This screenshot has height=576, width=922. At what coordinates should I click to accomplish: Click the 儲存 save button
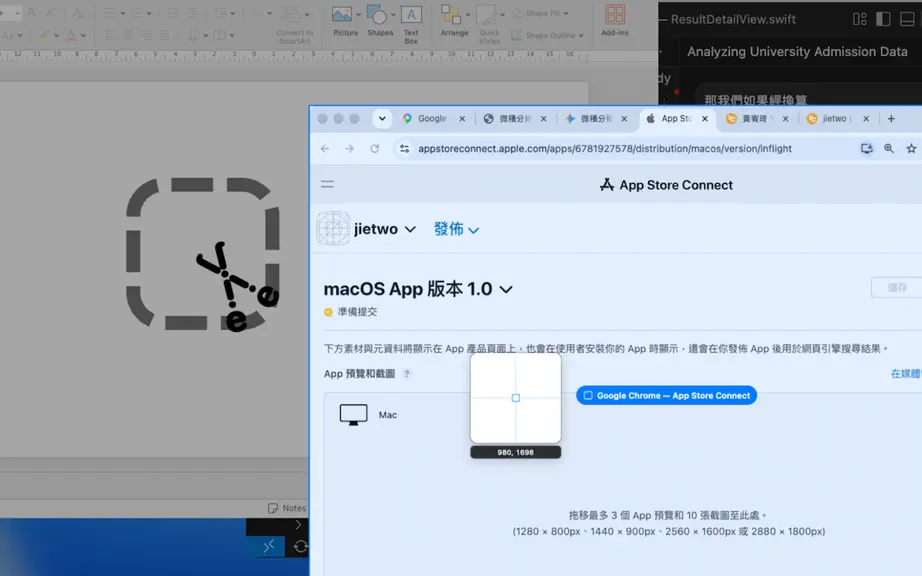click(897, 287)
